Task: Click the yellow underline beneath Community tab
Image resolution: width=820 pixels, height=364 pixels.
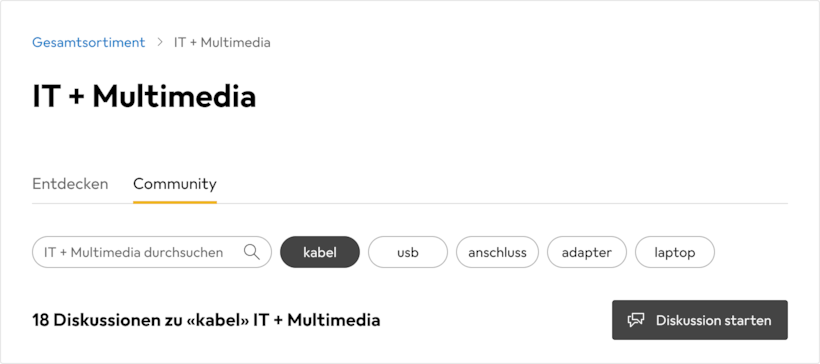Action: [175, 202]
